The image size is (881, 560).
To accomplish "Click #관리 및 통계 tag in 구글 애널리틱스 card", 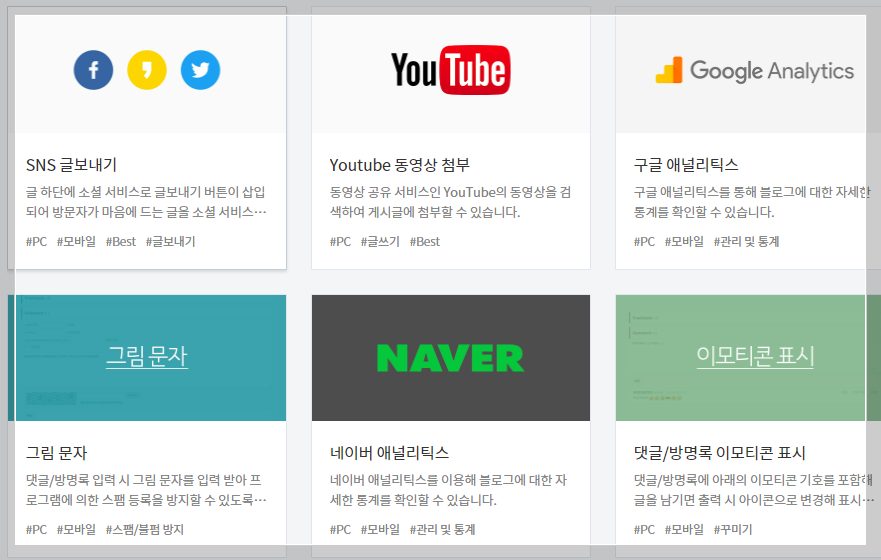I will point(746,242).
